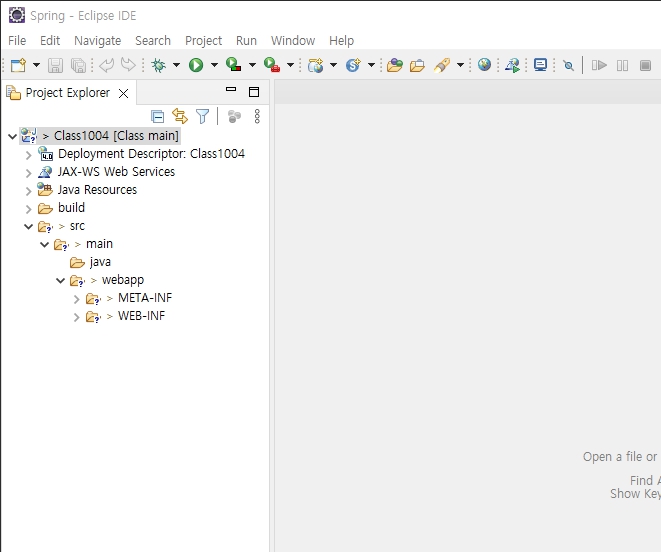The image size is (661, 552).
Task: Click the Open Task folder icon
Action: (x=417, y=65)
